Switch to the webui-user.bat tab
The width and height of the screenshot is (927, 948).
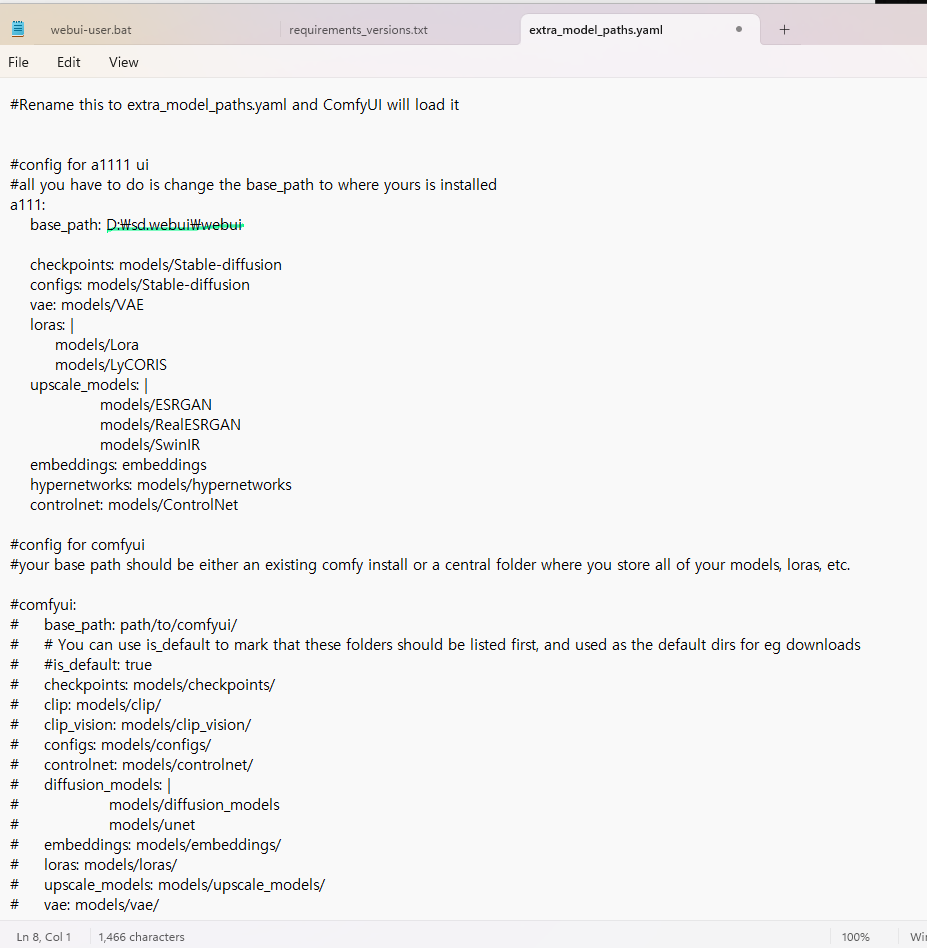point(91,30)
